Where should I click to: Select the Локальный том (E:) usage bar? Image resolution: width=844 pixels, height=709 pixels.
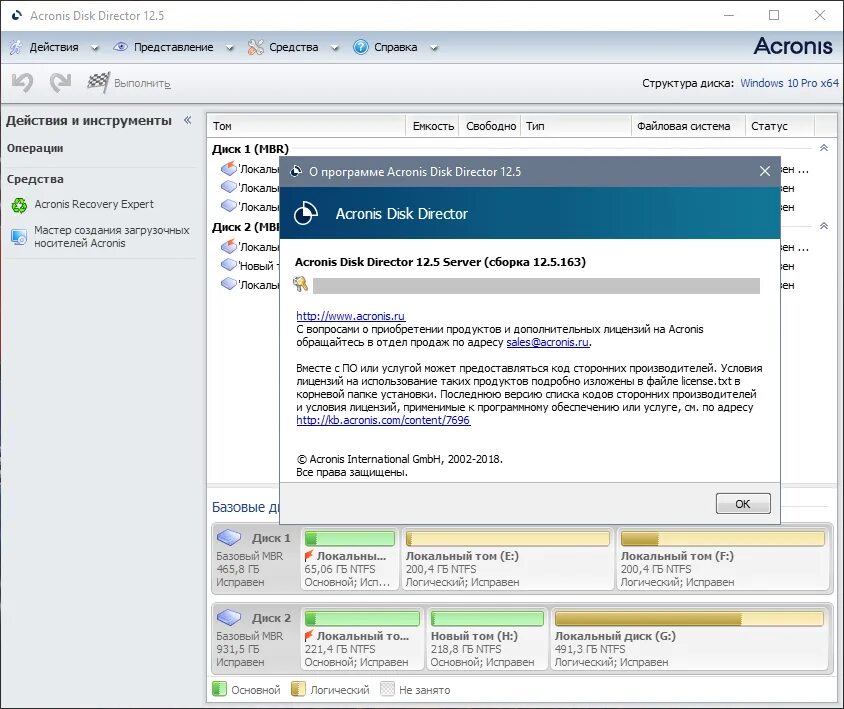tap(508, 538)
